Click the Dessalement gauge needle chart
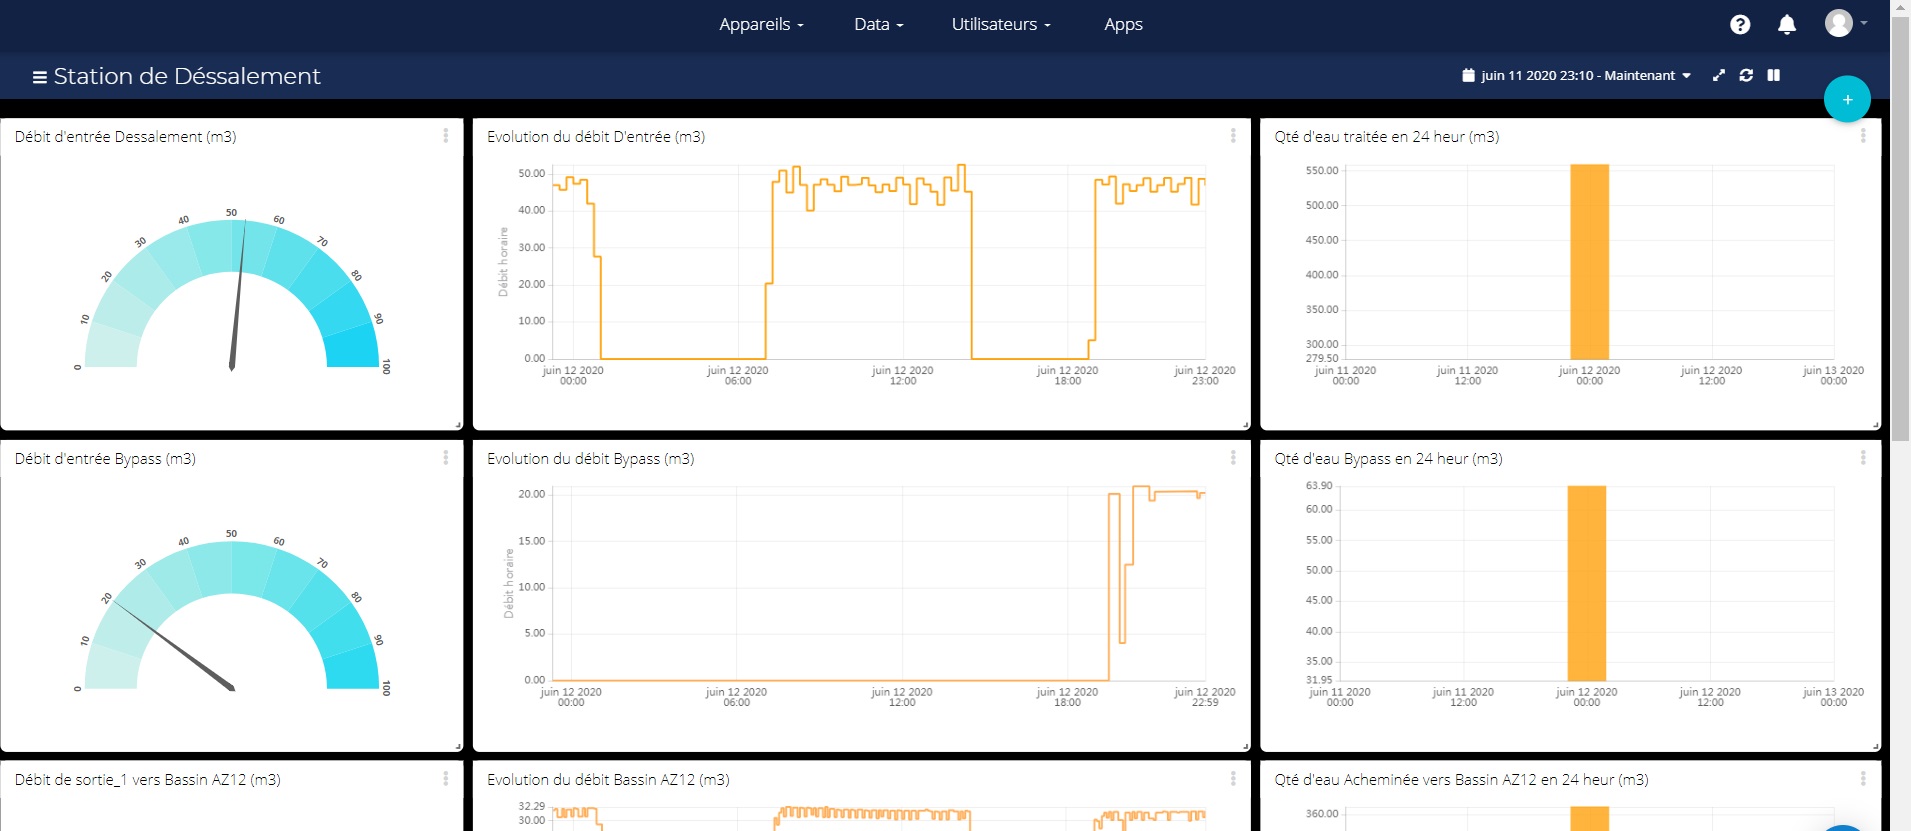The image size is (1911, 831). pyautogui.click(x=232, y=292)
